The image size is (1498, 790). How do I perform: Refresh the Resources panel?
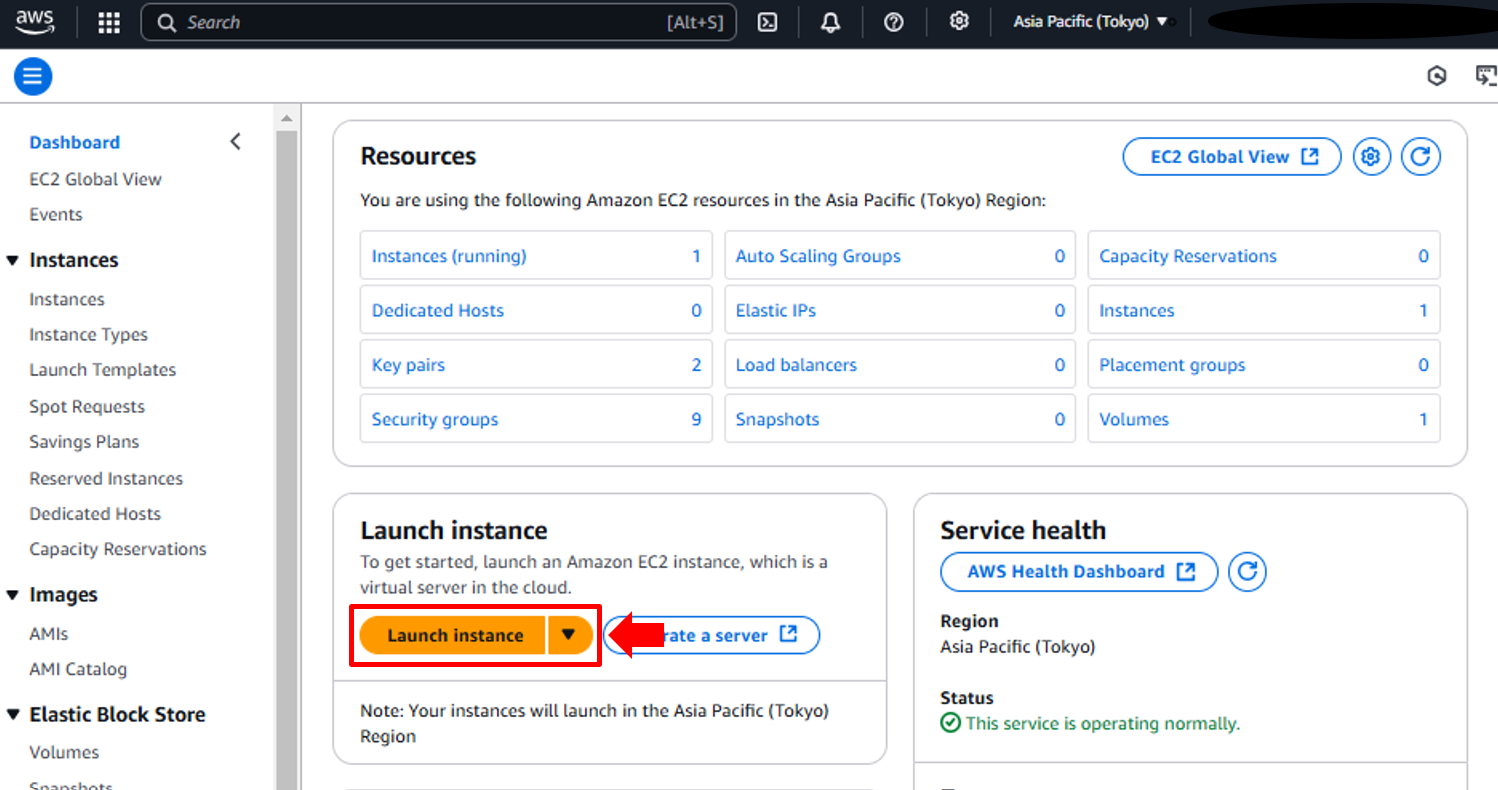coord(1420,157)
